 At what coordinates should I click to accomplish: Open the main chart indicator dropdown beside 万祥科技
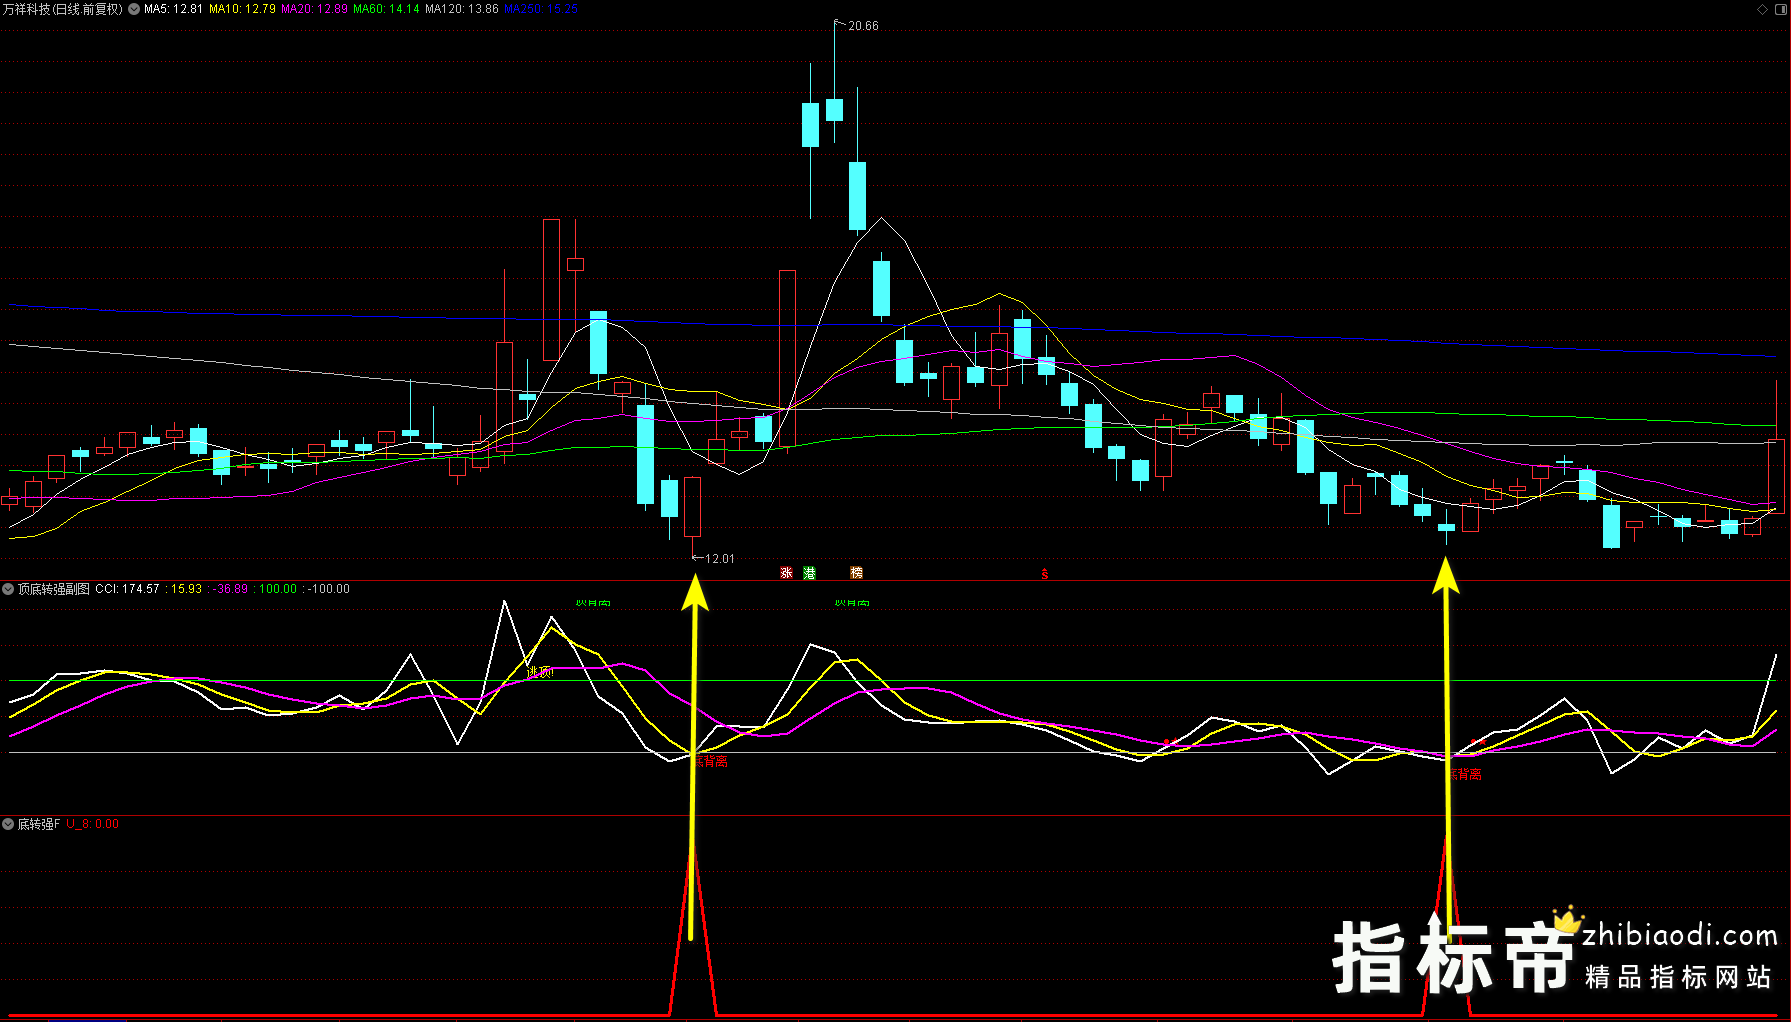[x=134, y=9]
